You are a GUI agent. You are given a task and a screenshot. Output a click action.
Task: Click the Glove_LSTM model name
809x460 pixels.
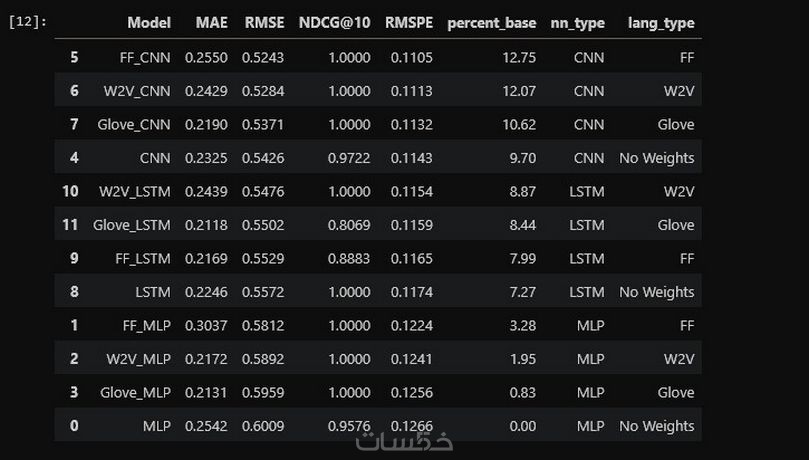point(132,225)
